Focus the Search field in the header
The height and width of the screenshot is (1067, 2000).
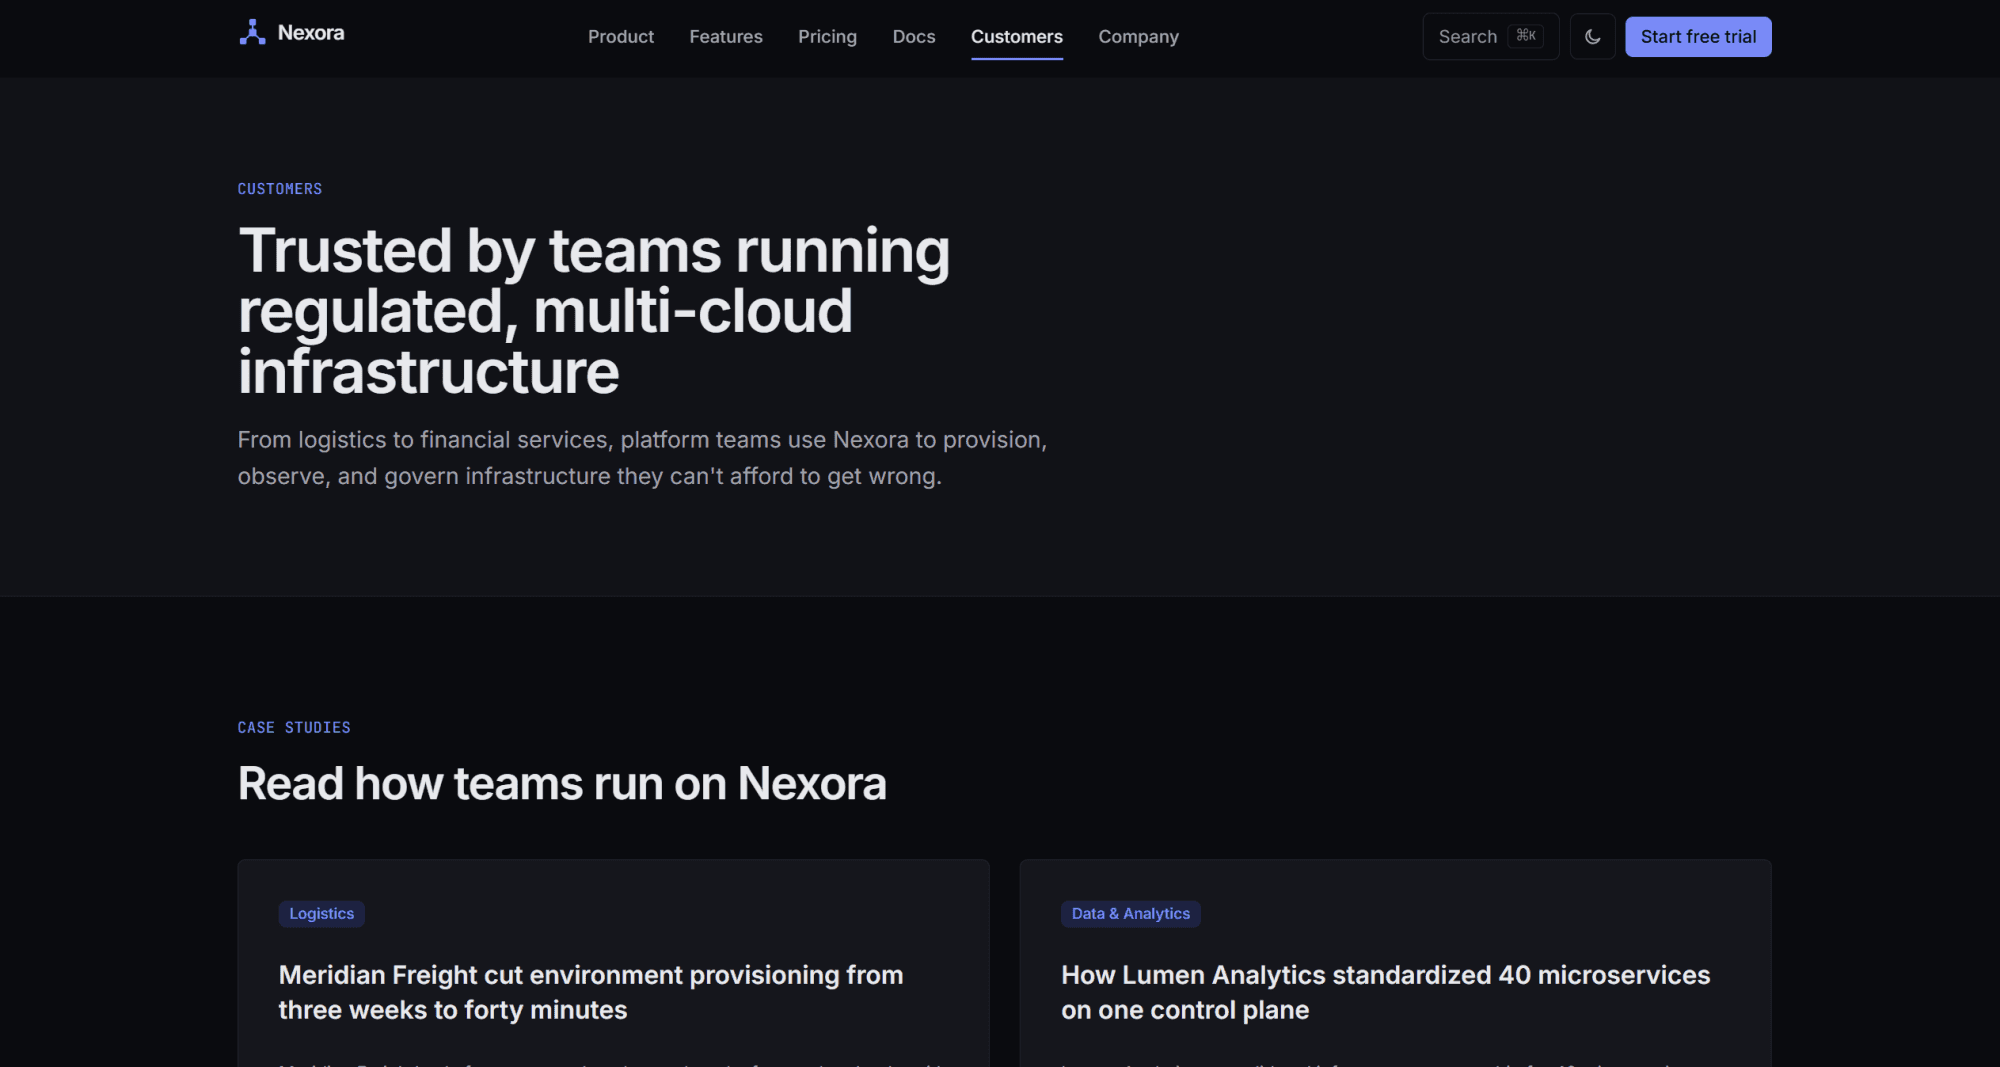[1490, 37]
